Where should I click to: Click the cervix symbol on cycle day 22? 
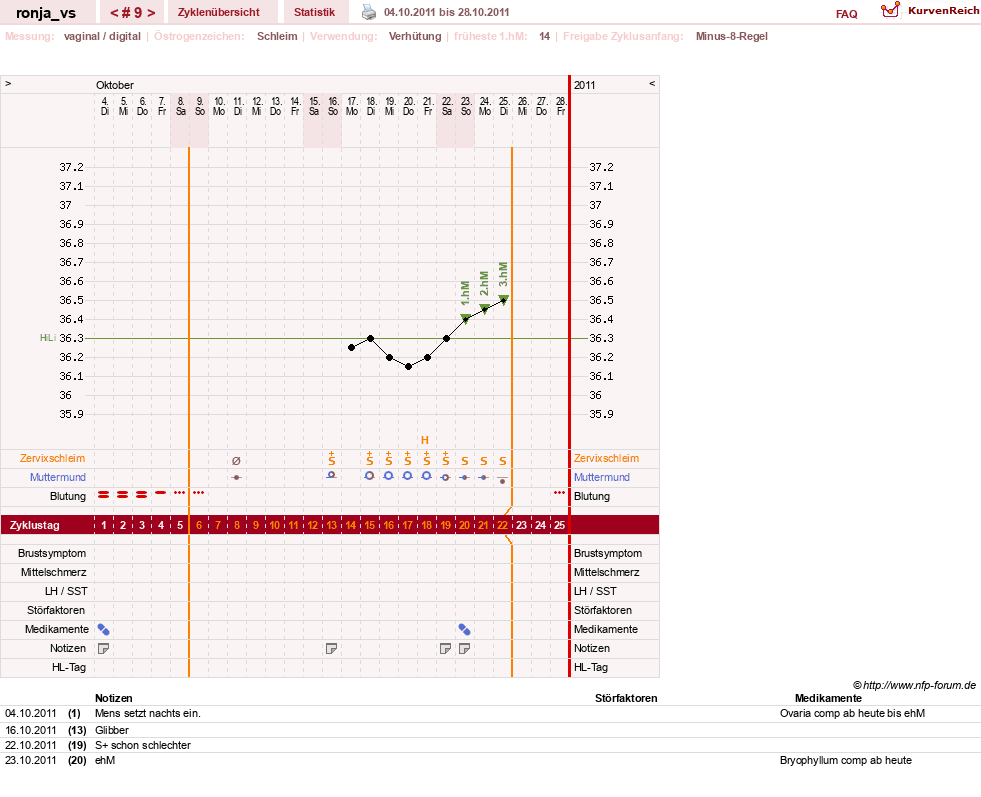502,480
